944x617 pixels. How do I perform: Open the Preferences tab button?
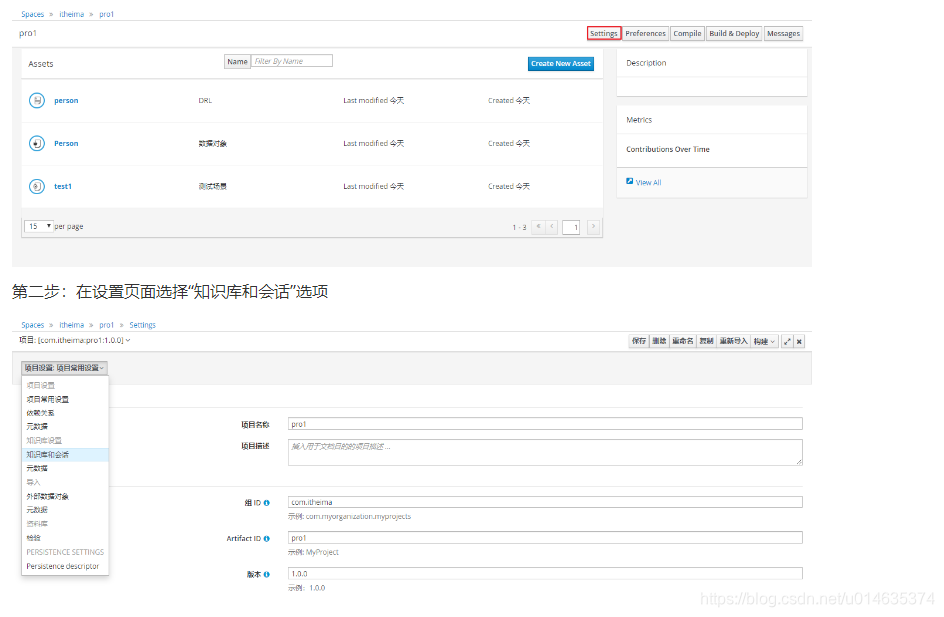coord(645,34)
